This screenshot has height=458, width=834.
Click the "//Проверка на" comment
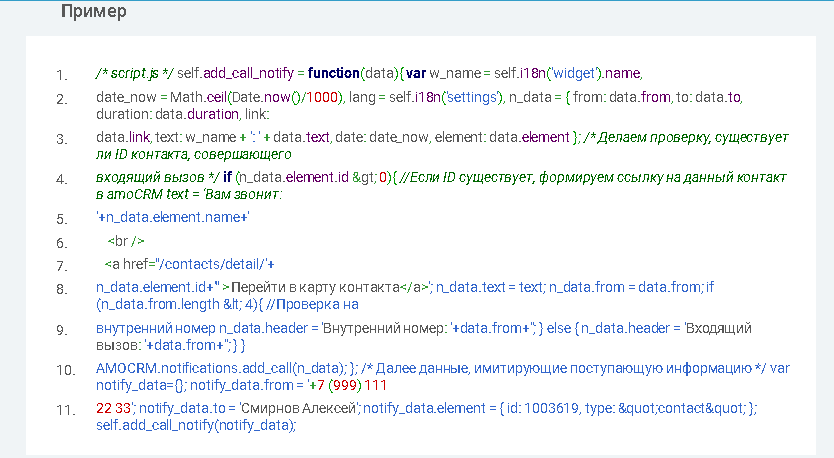pyautogui.click(x=312, y=304)
